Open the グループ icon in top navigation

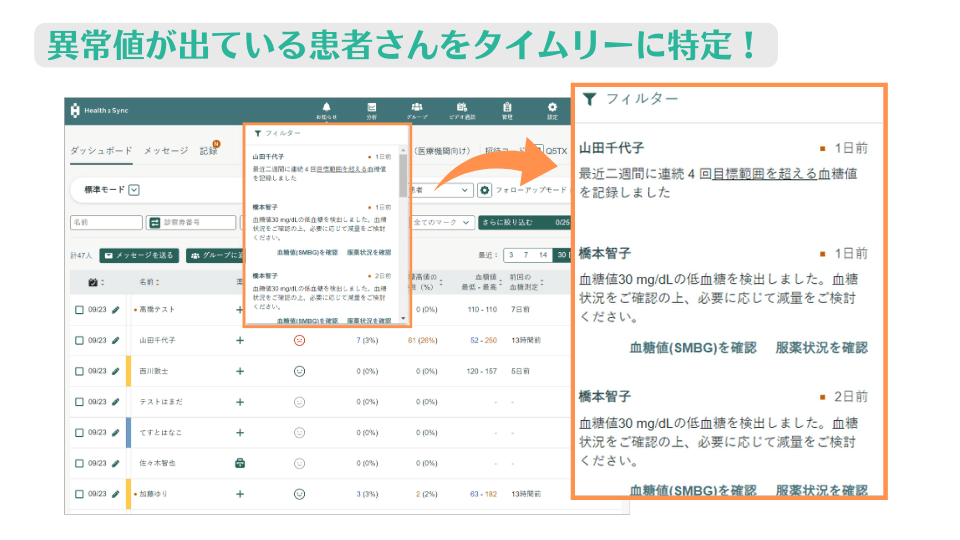coord(416,108)
